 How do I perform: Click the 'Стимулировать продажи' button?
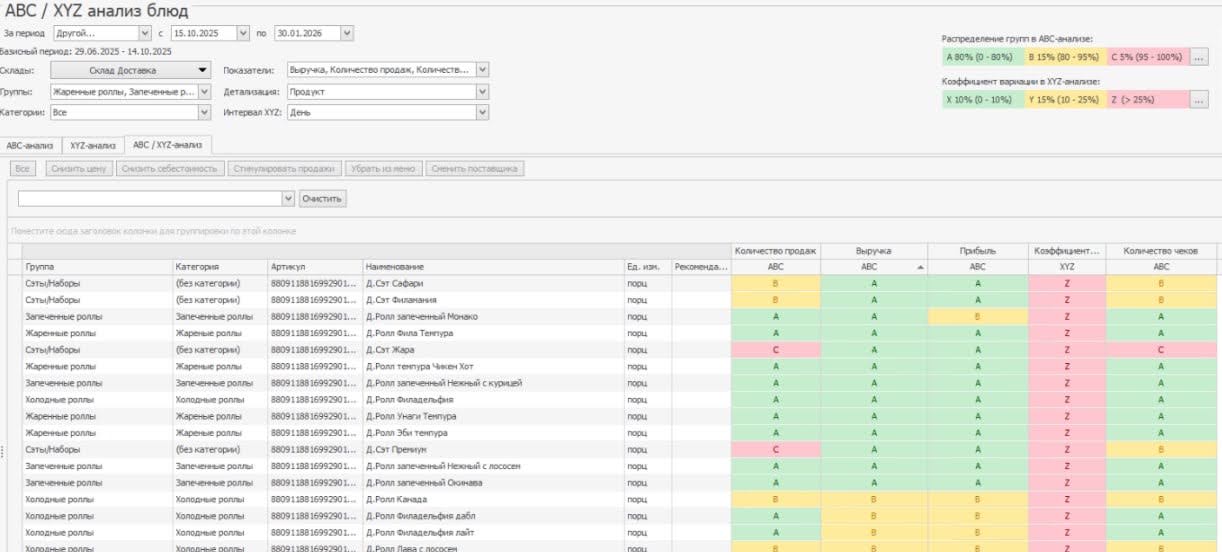284,169
